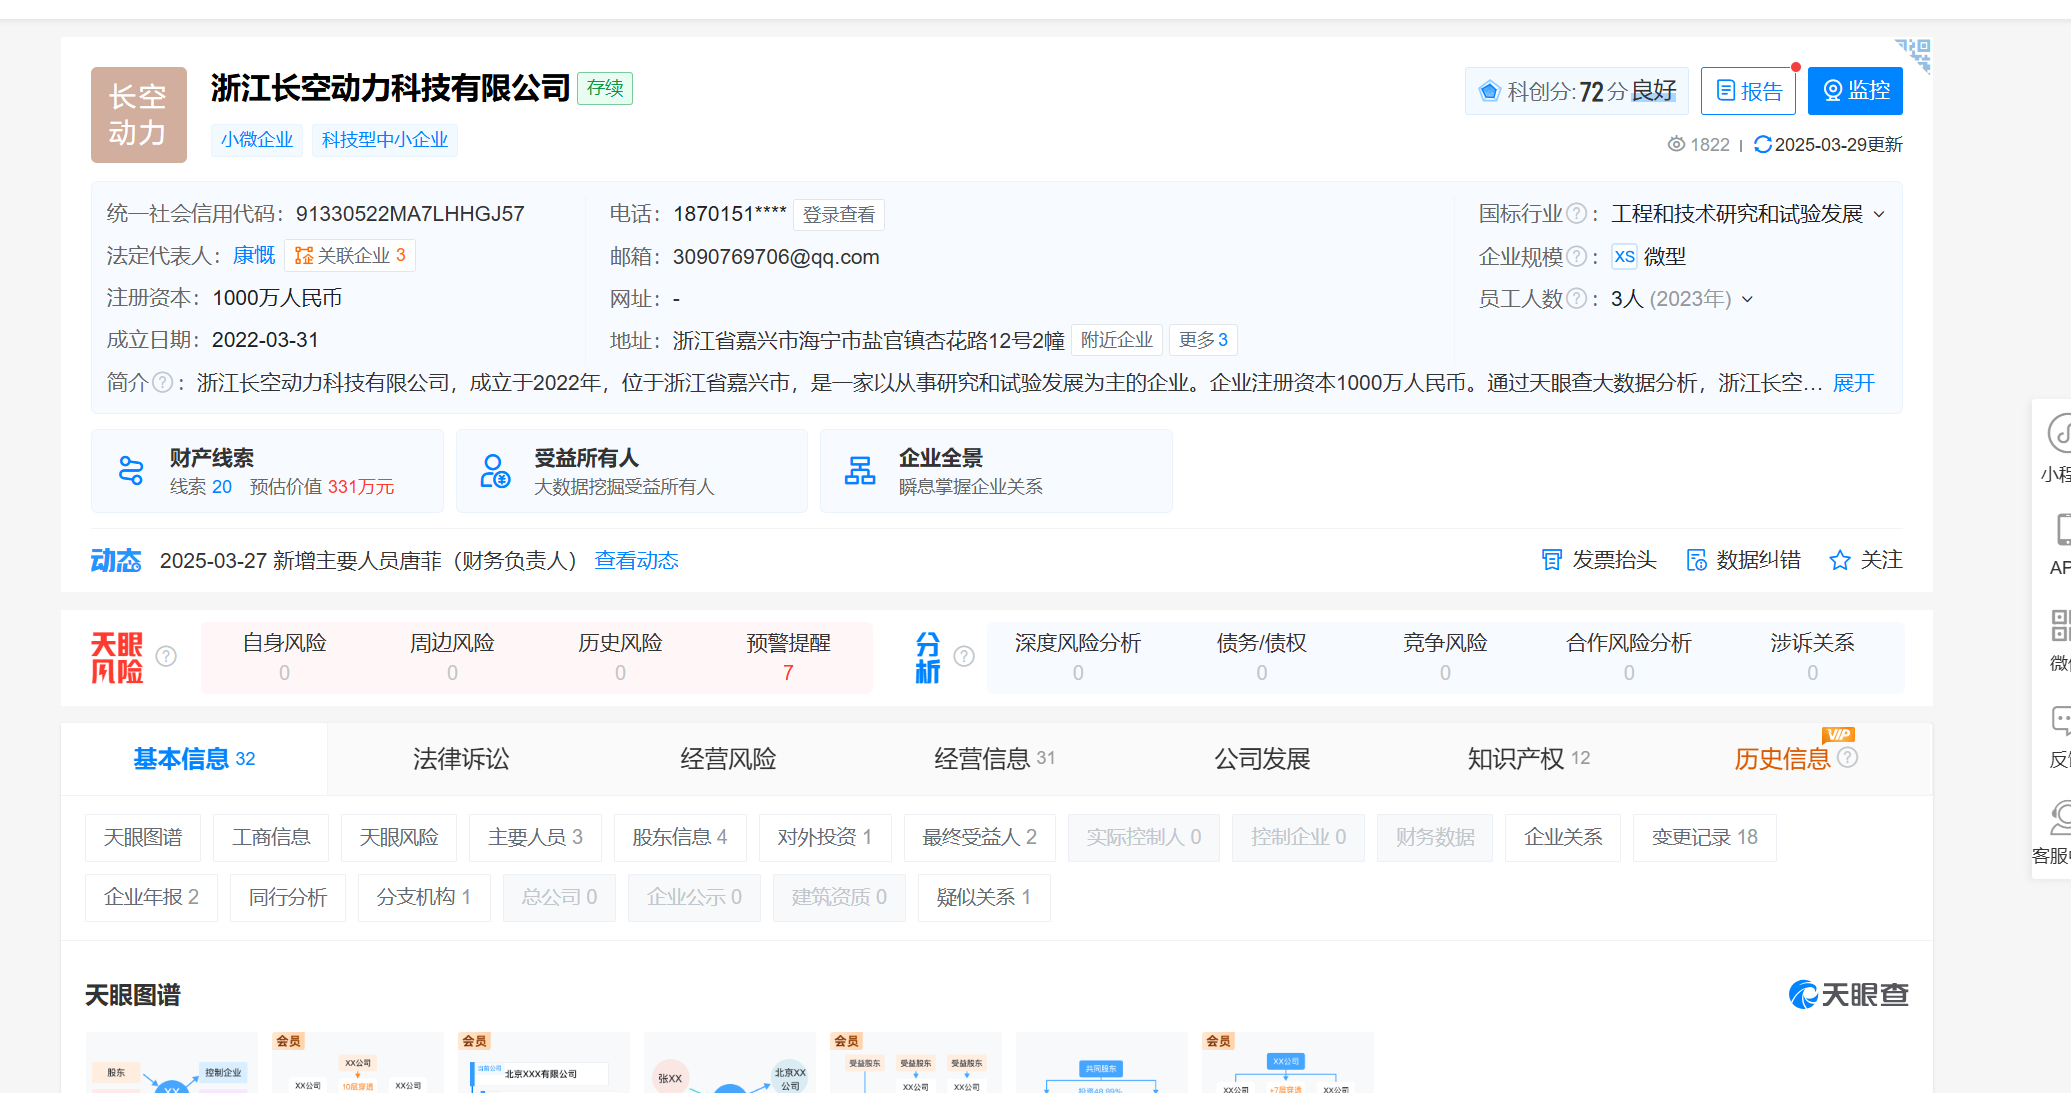The height and width of the screenshot is (1093, 2071).
Task: Select the 主要人员 3 sub-tab
Action: tap(535, 838)
